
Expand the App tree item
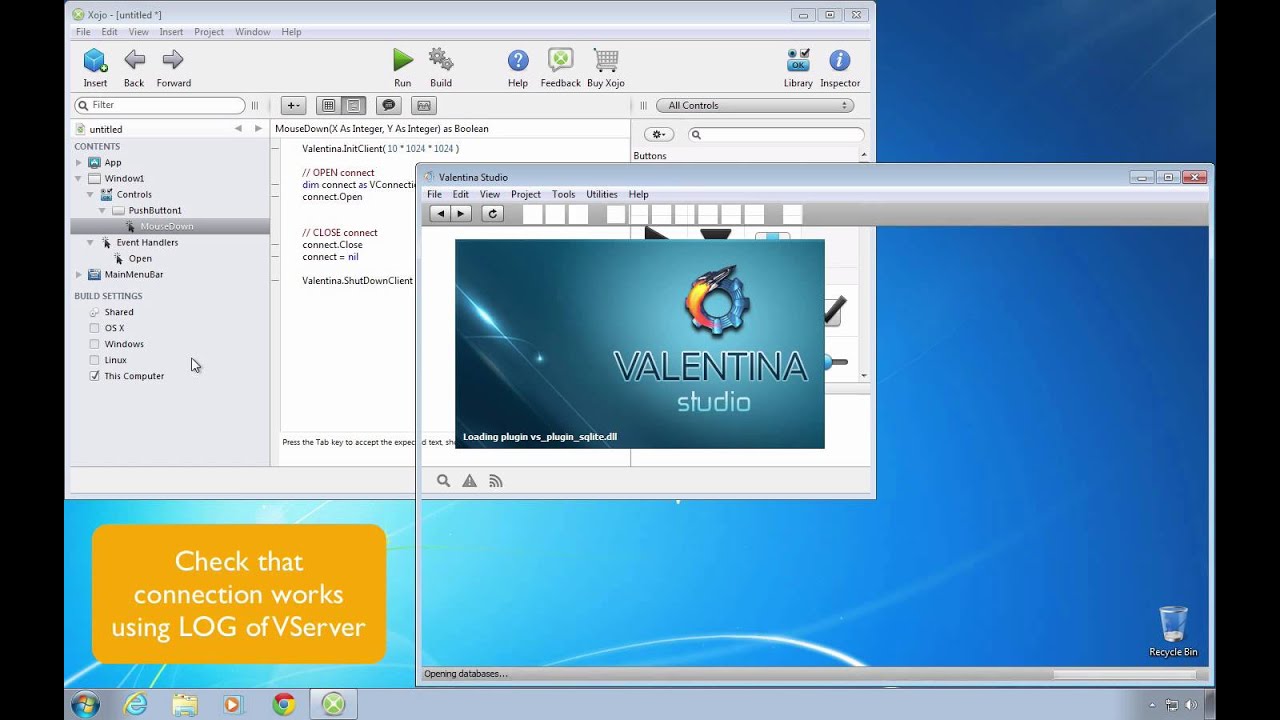tap(79, 162)
